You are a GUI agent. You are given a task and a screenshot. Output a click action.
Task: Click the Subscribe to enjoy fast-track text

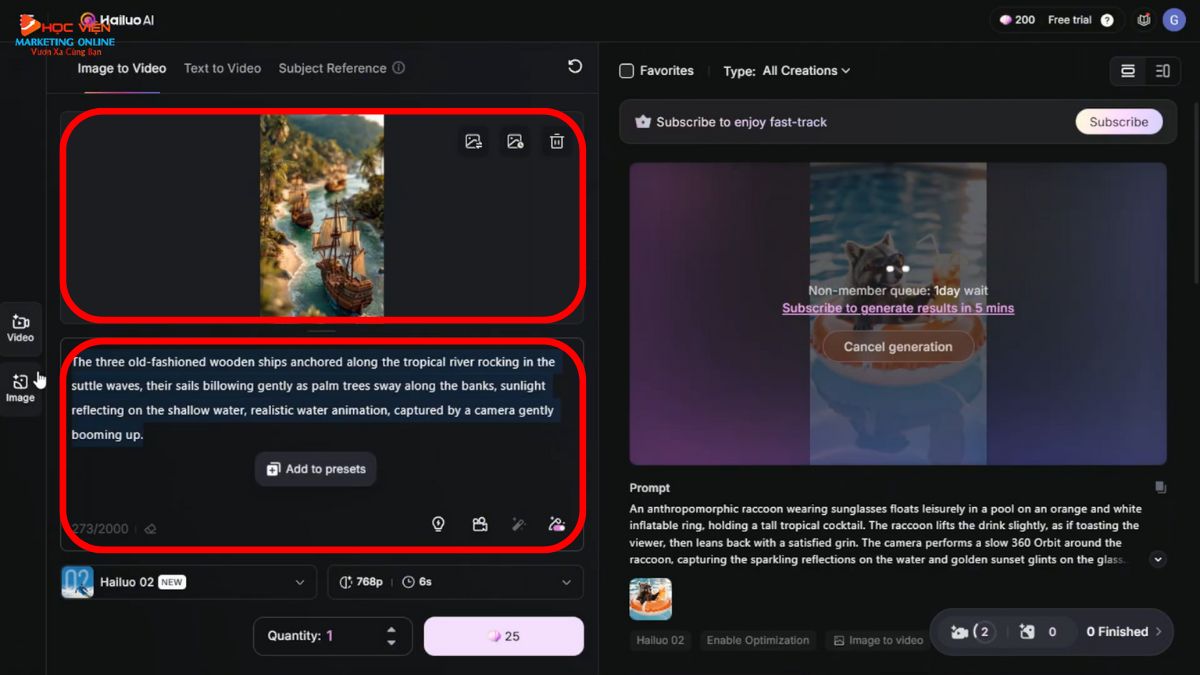point(742,122)
